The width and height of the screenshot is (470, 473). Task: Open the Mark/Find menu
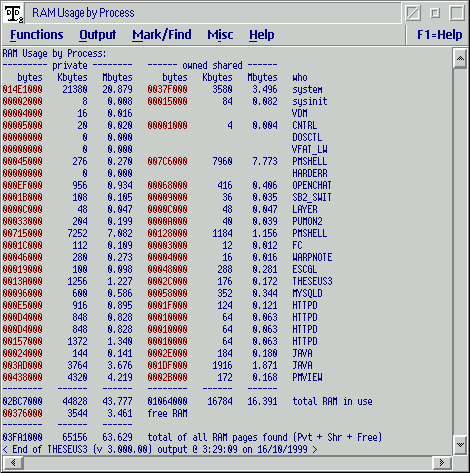[162, 35]
